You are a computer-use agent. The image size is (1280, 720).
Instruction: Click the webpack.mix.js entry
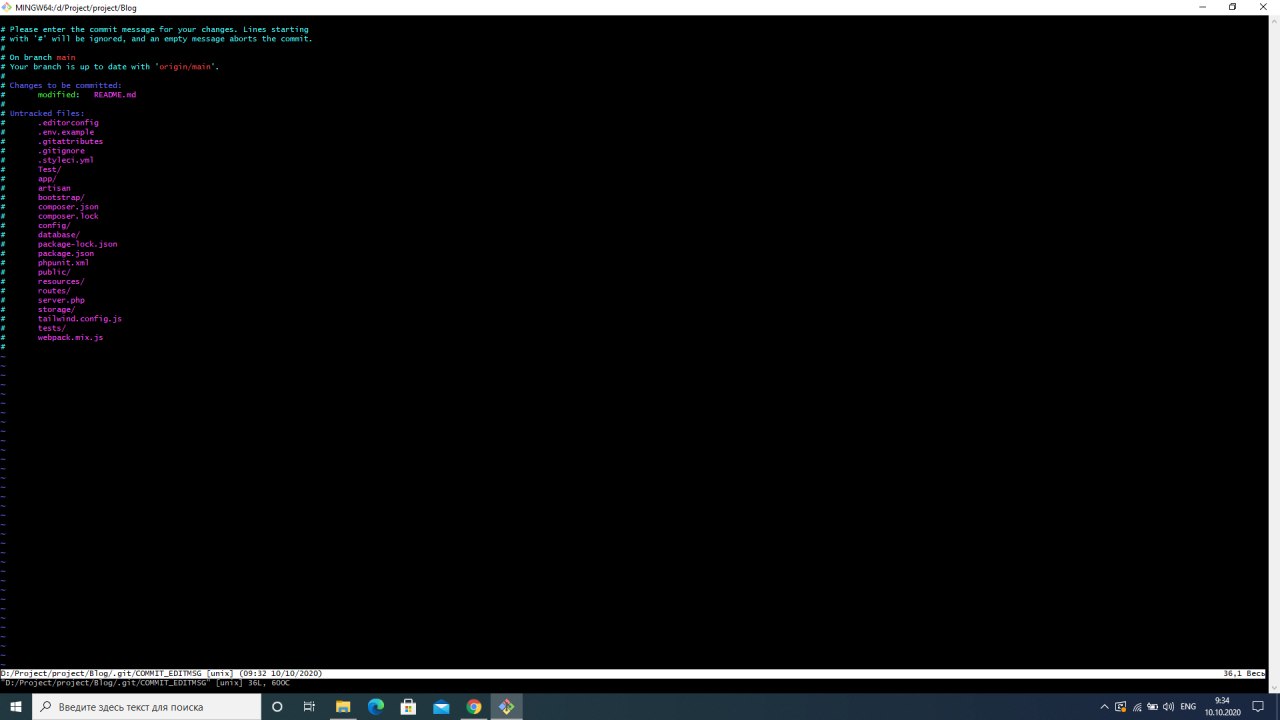[x=70, y=337]
